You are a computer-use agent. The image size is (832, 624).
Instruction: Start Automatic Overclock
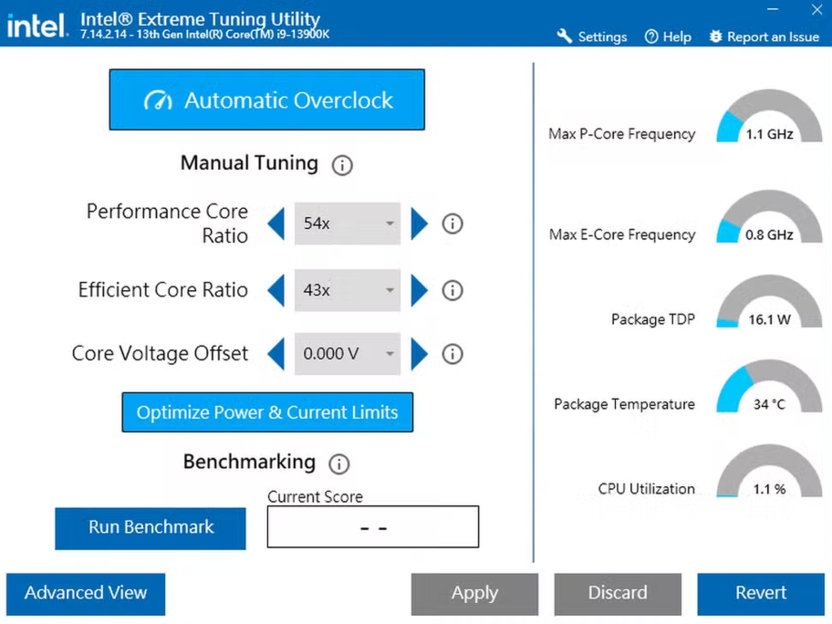[267, 100]
